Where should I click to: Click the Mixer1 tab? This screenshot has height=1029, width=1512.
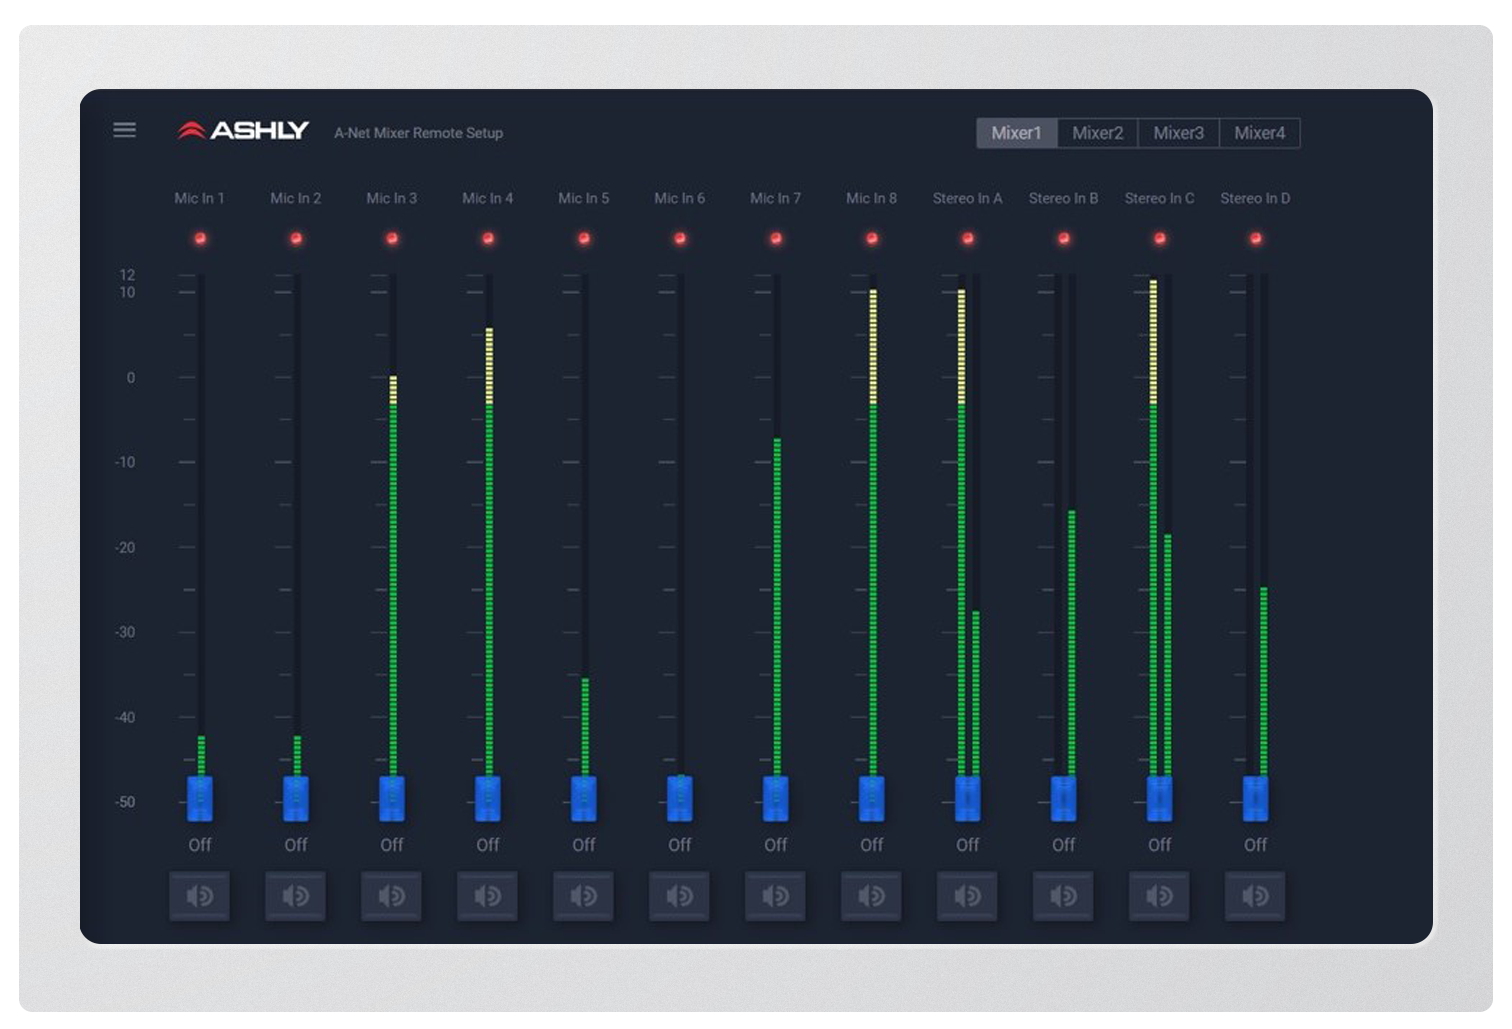click(x=1016, y=133)
